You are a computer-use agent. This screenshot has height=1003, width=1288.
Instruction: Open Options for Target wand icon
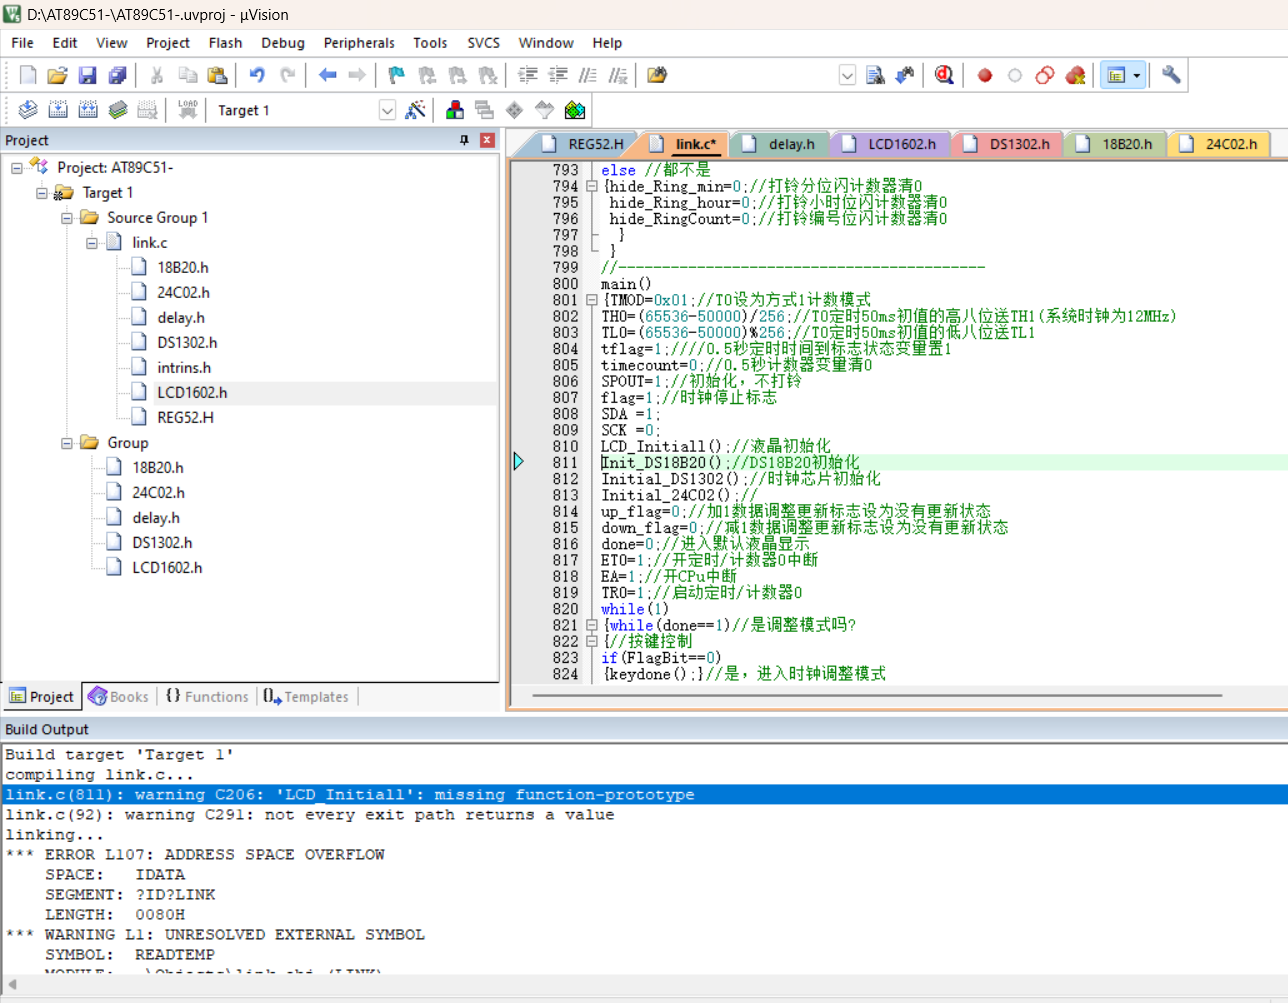(416, 110)
